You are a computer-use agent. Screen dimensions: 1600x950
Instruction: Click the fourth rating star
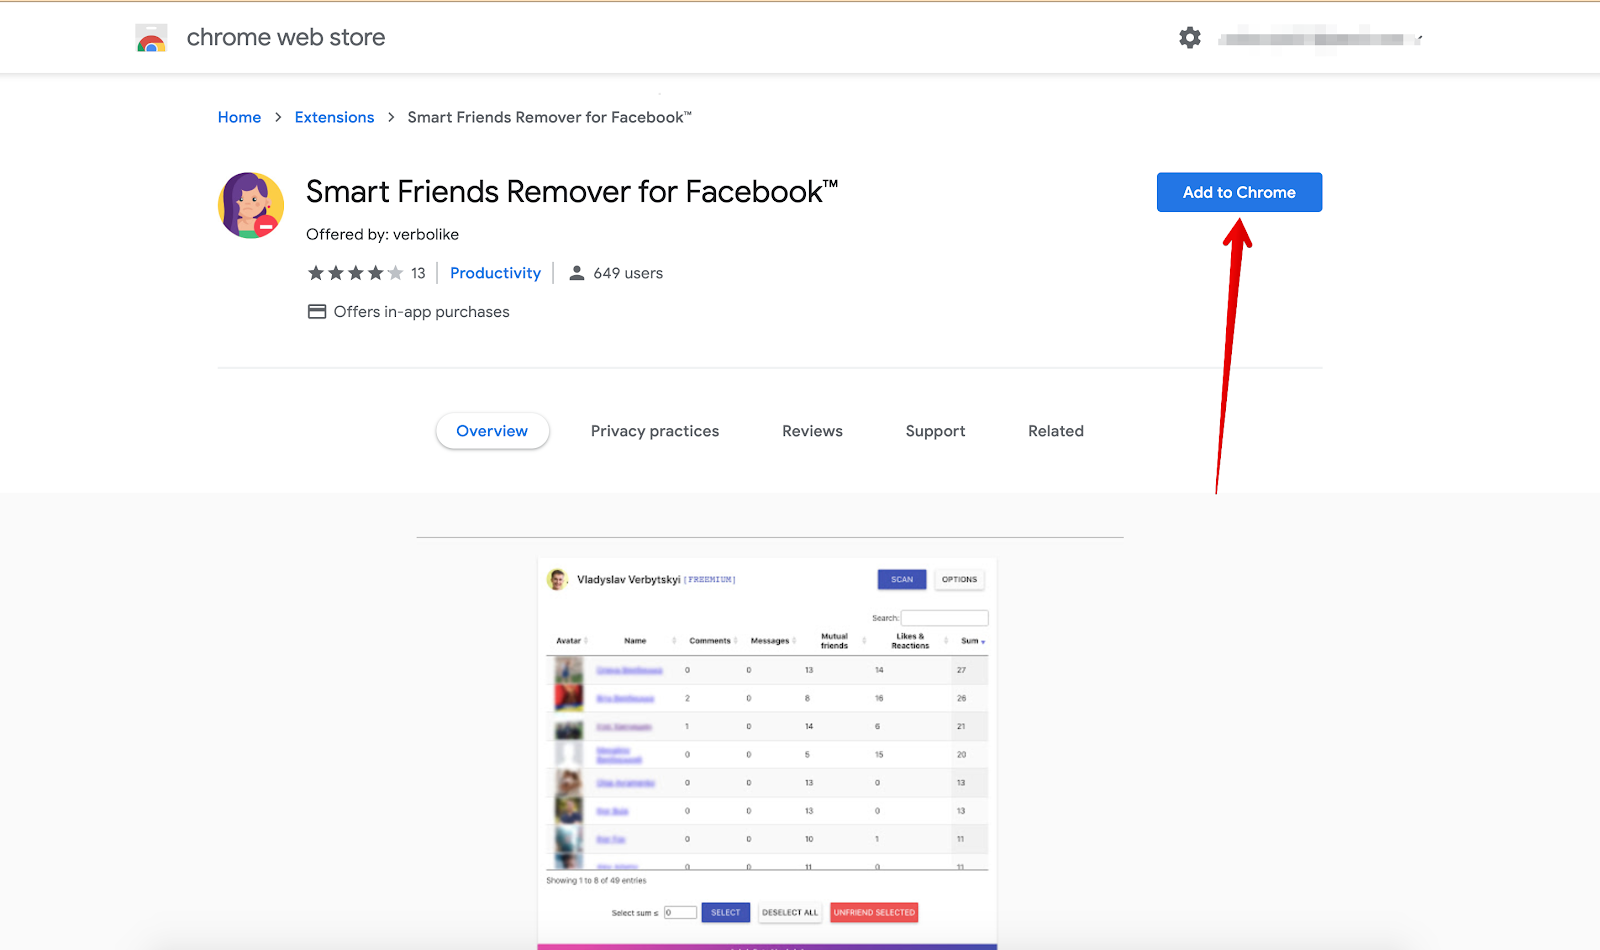(x=375, y=272)
